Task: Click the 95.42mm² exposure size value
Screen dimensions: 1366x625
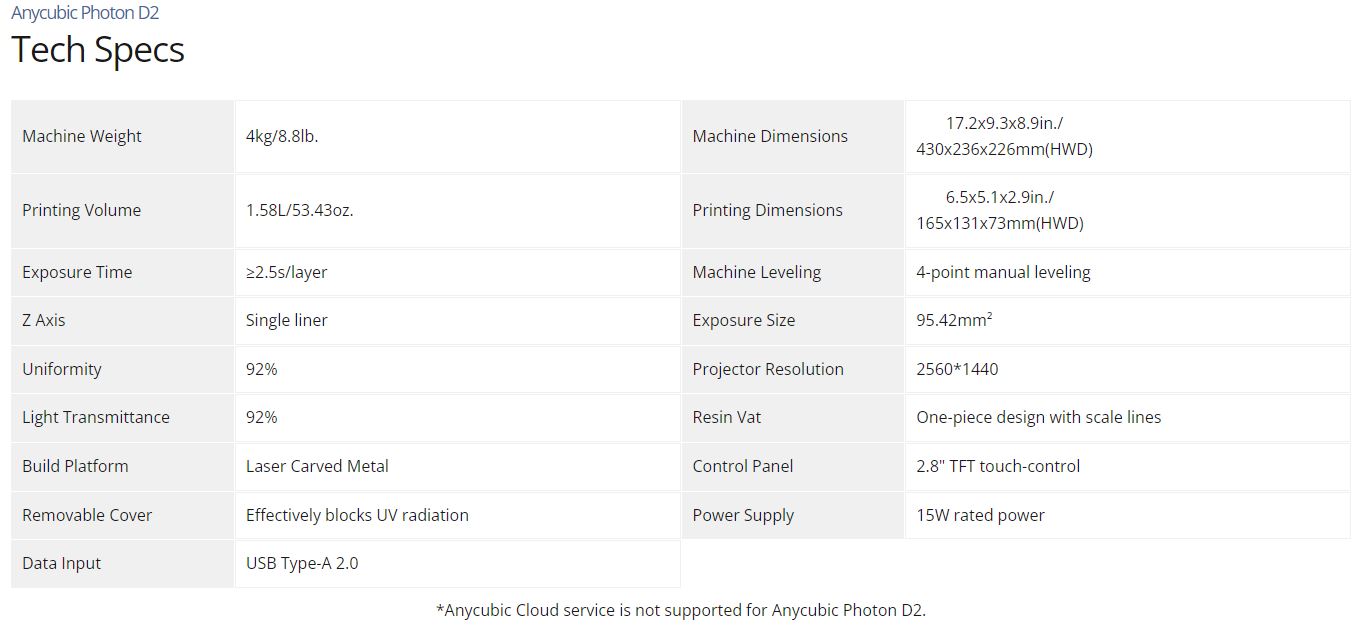Action: 954,320
